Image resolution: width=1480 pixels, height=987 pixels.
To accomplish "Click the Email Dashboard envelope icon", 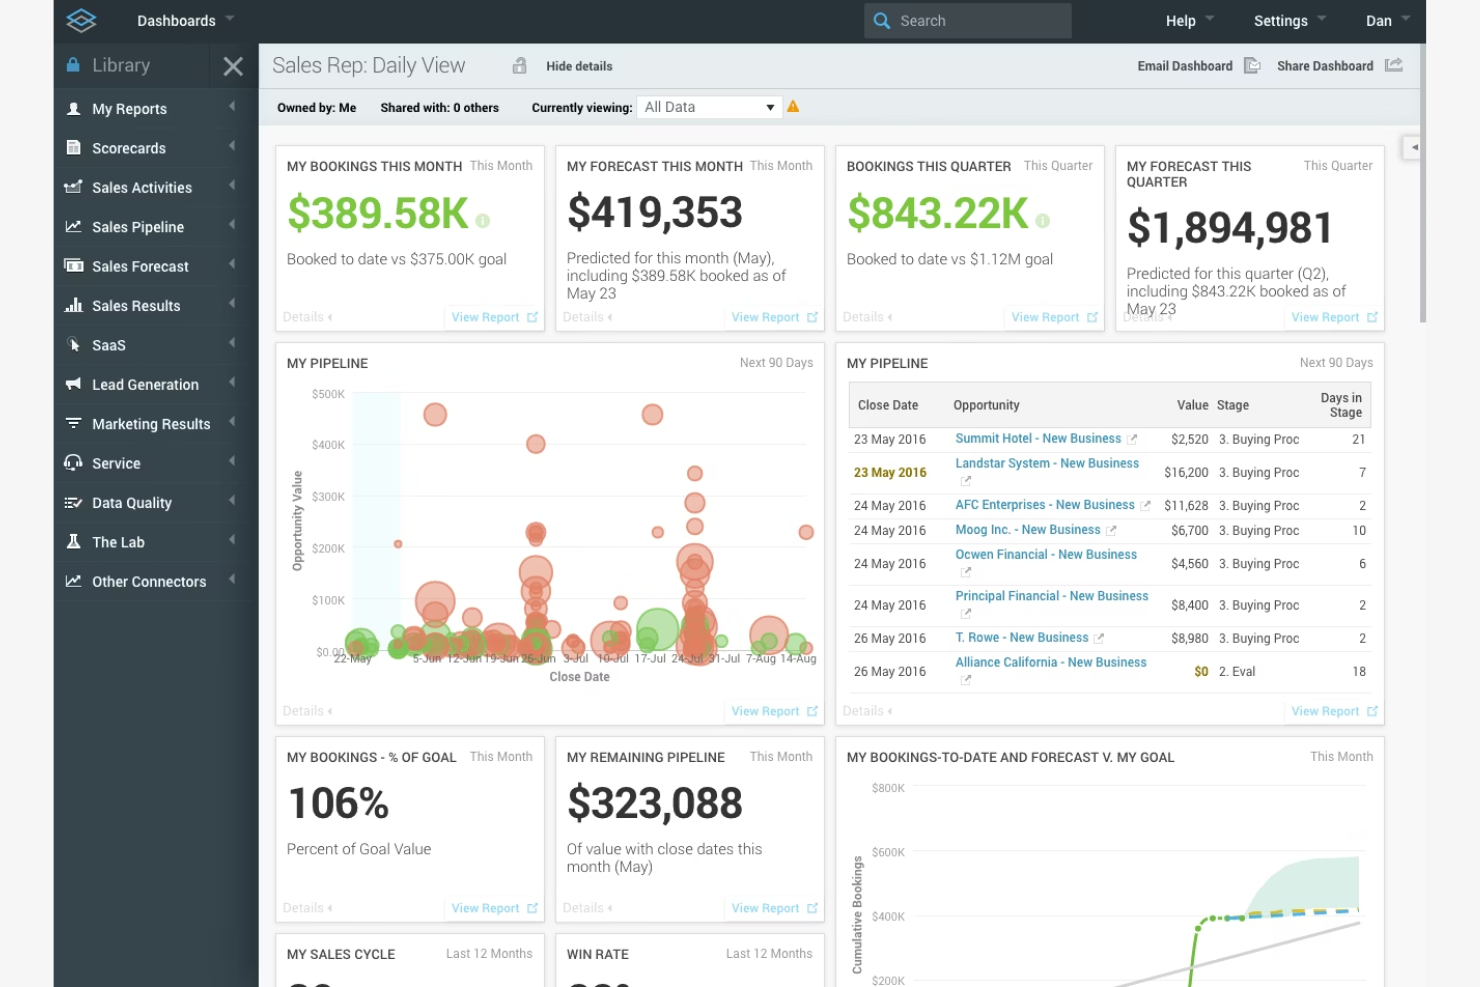I will (1252, 65).
